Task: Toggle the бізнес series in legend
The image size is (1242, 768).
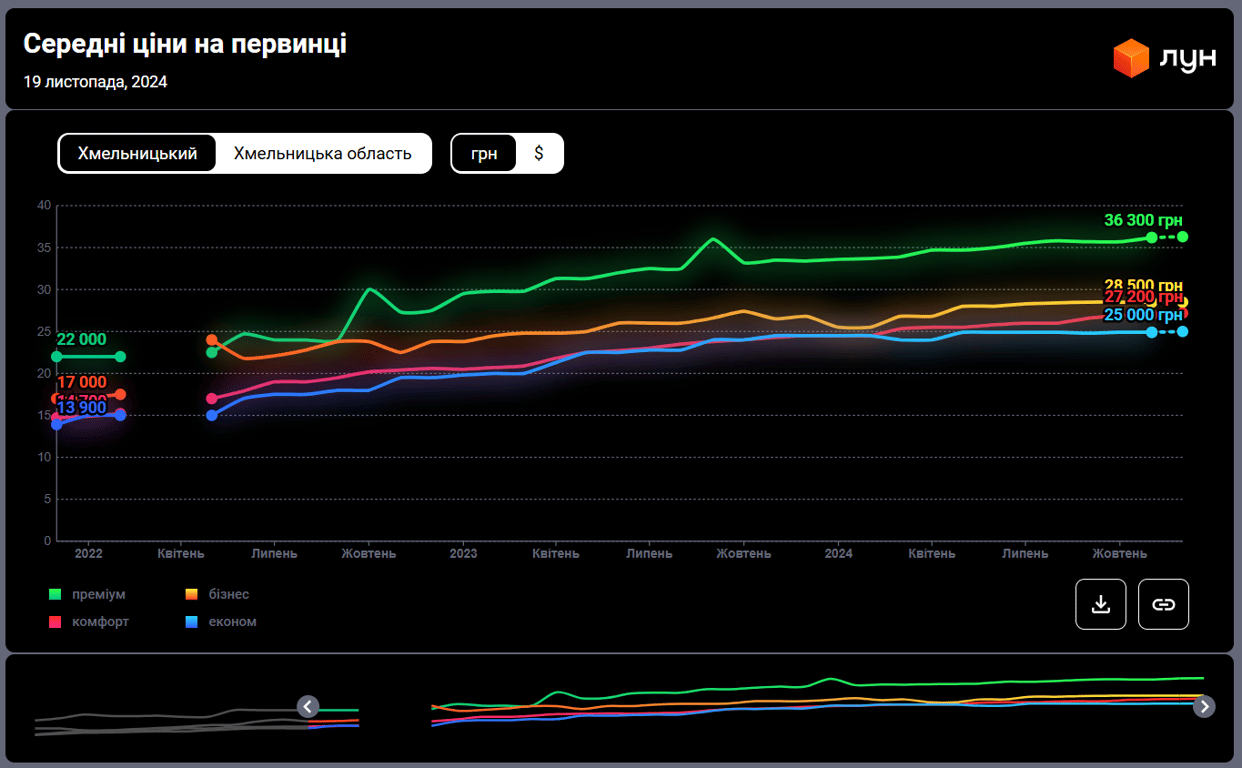Action: [228, 594]
